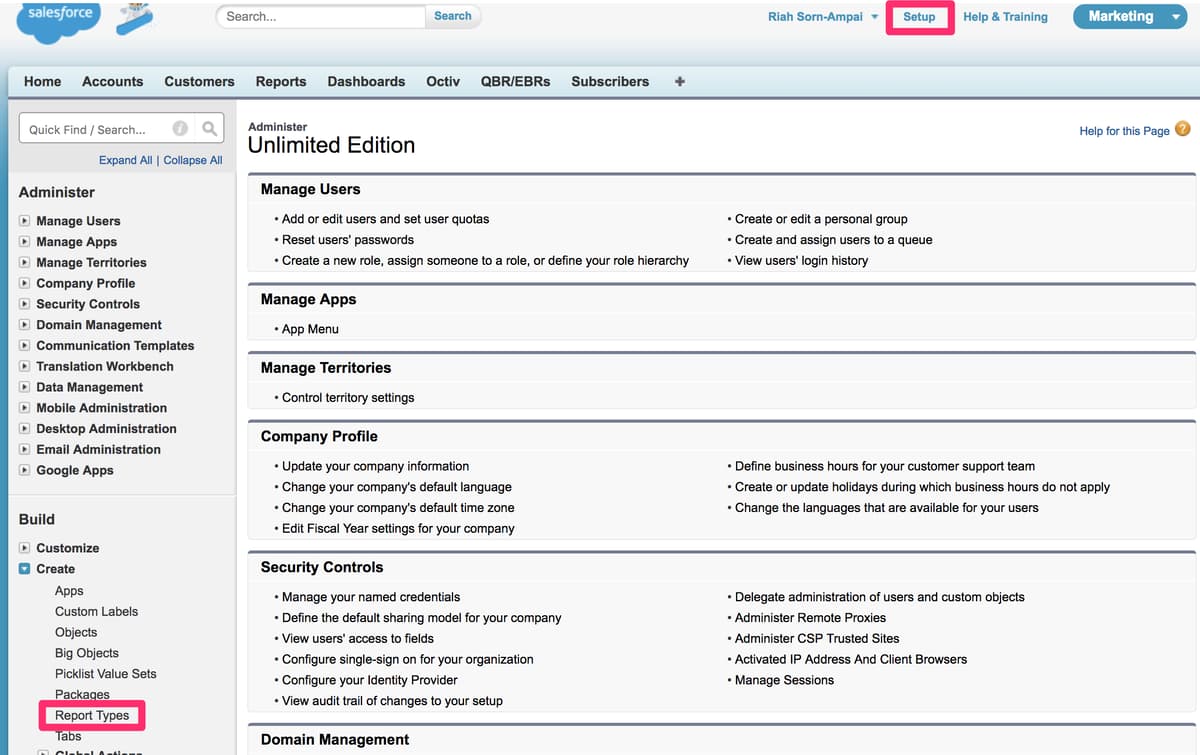Click the orange help icon near Help for this Page
Image resolution: width=1200 pixels, height=755 pixels.
pos(1182,130)
